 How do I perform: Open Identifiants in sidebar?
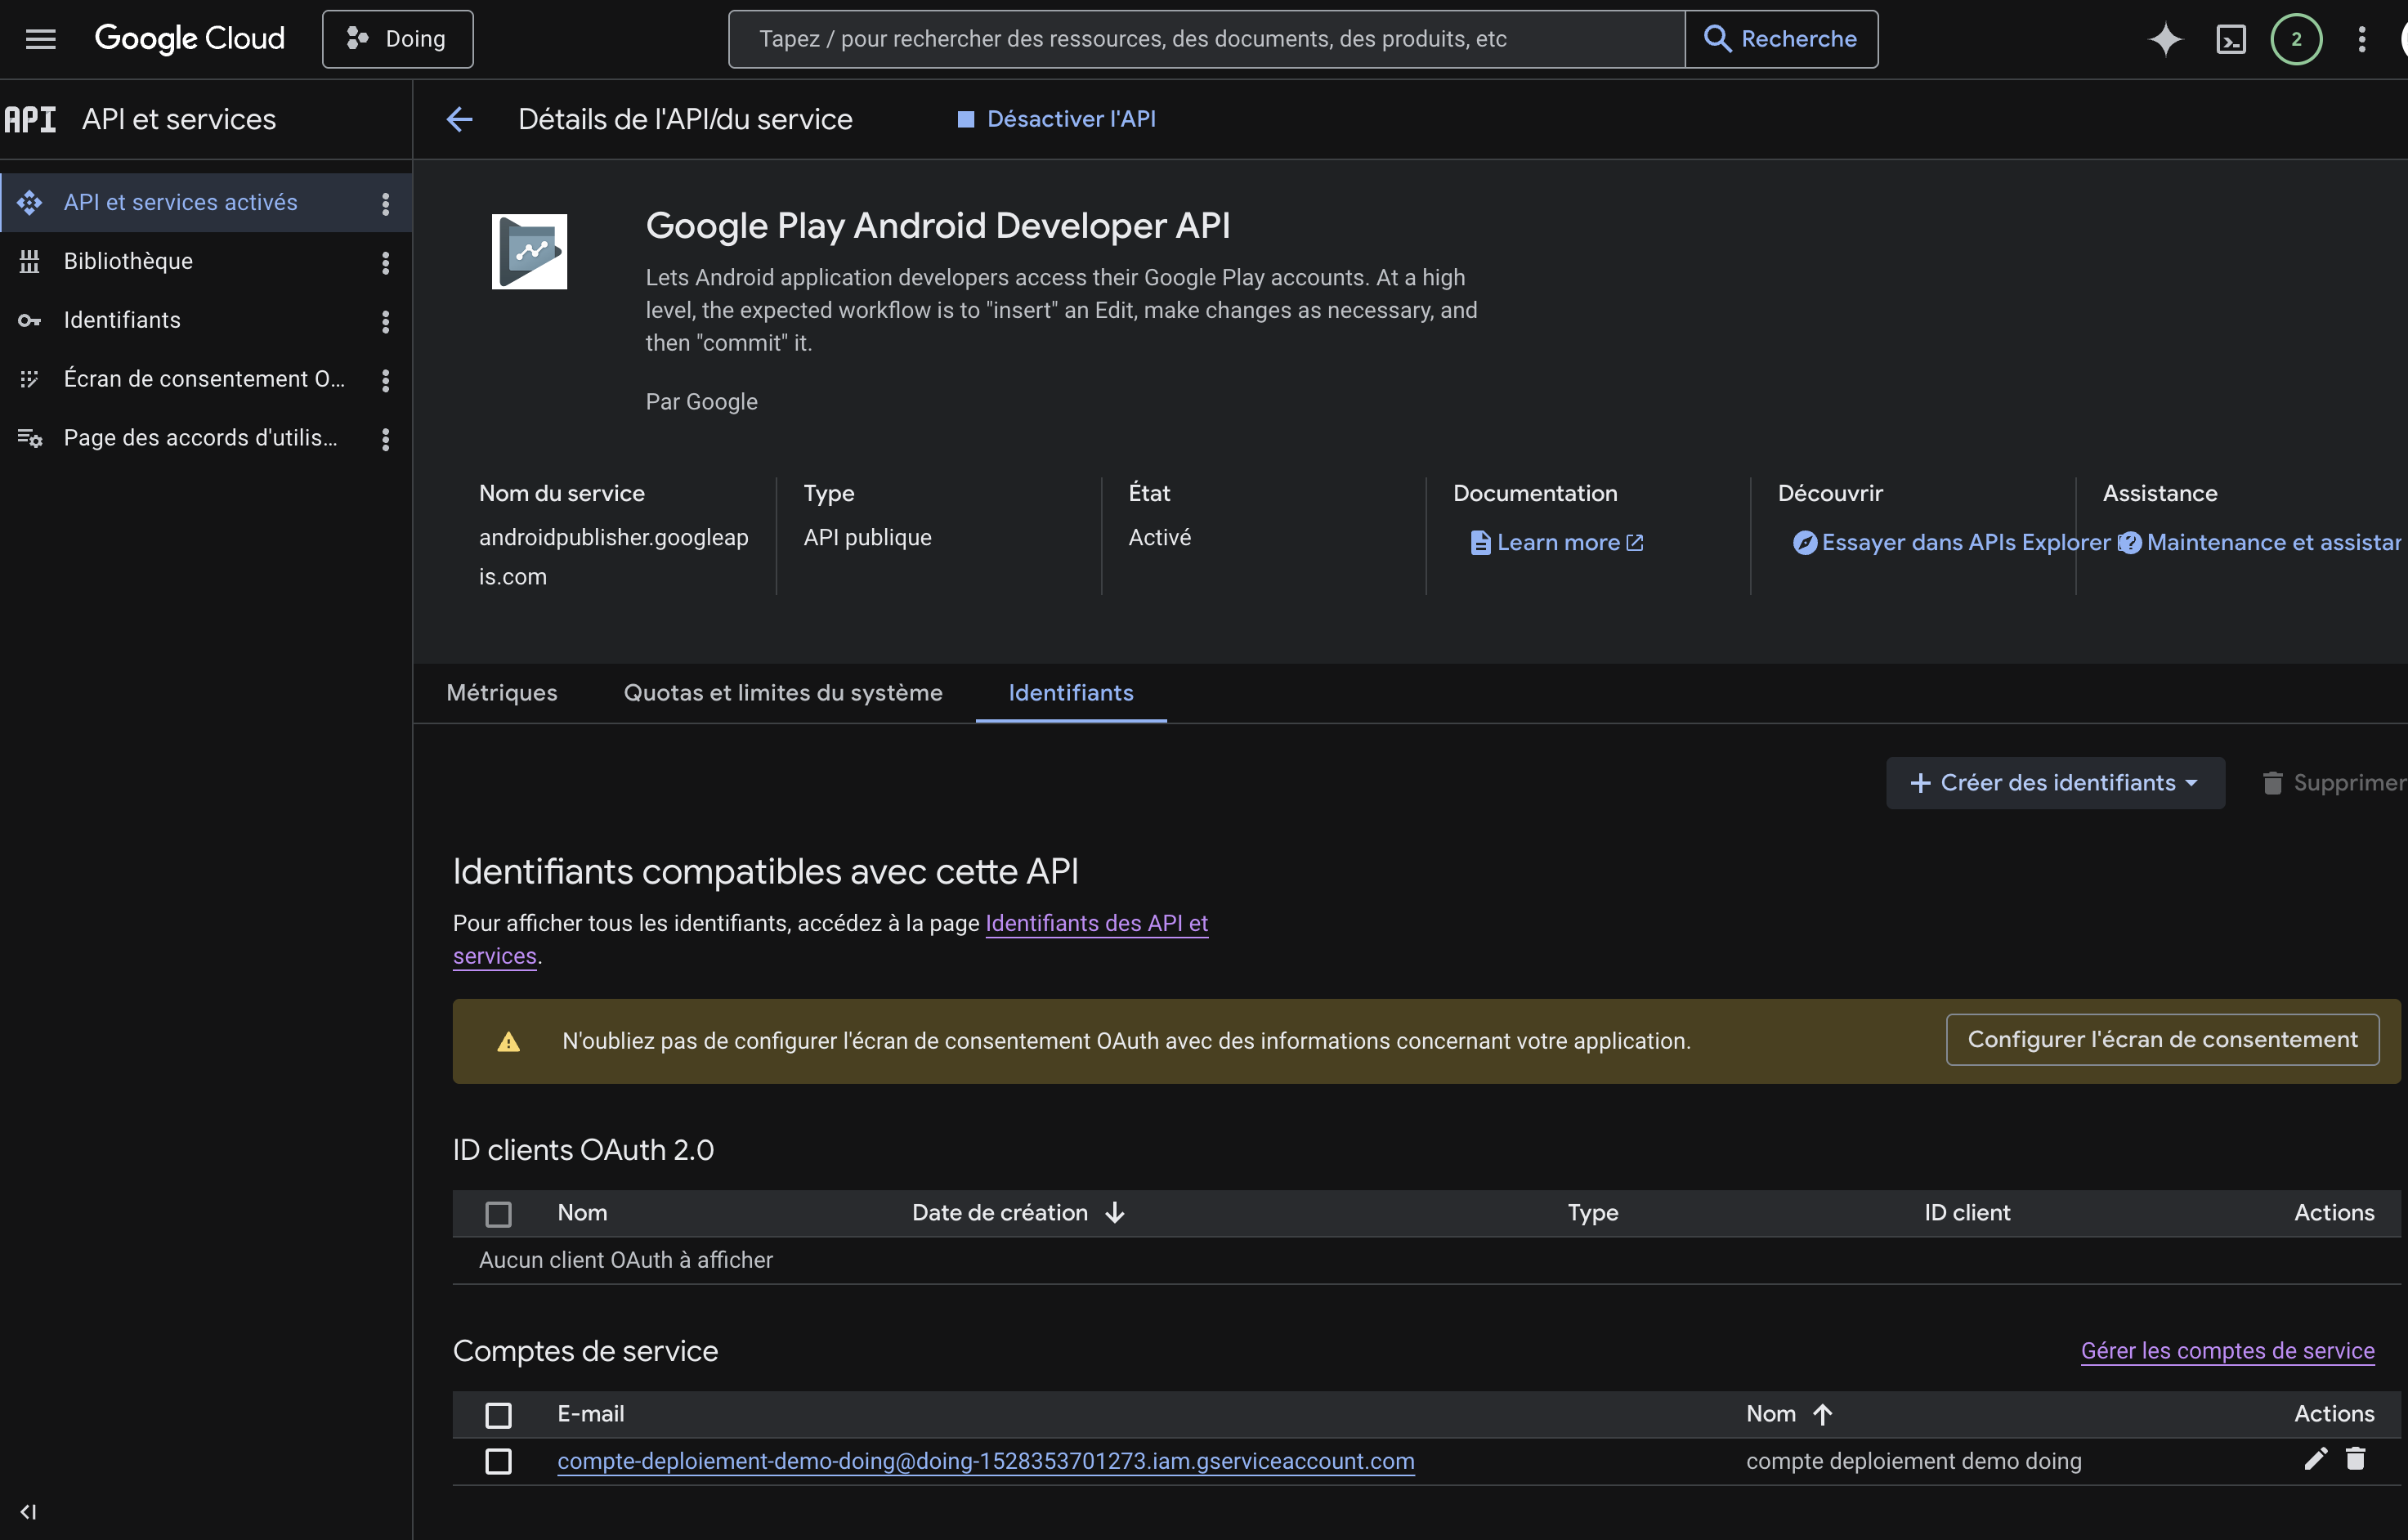pos(122,320)
